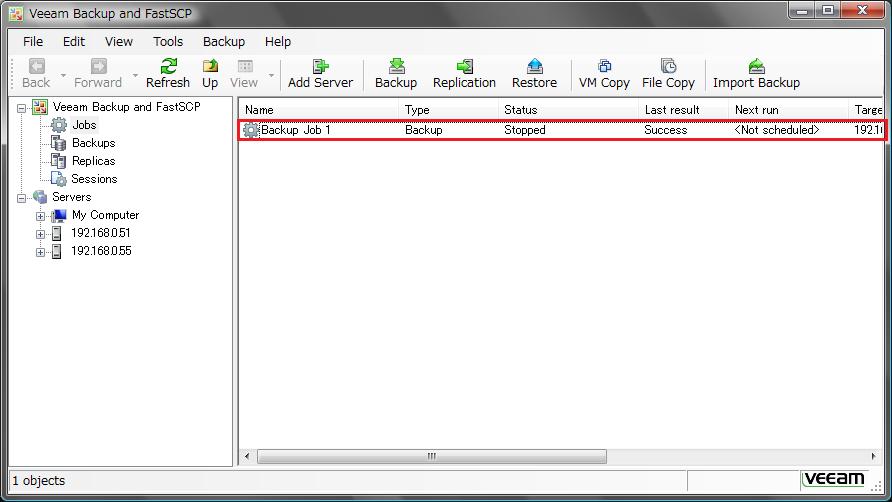Sort by the Last result column header
Screen dimensions: 892x502
pyautogui.click(x=683, y=110)
